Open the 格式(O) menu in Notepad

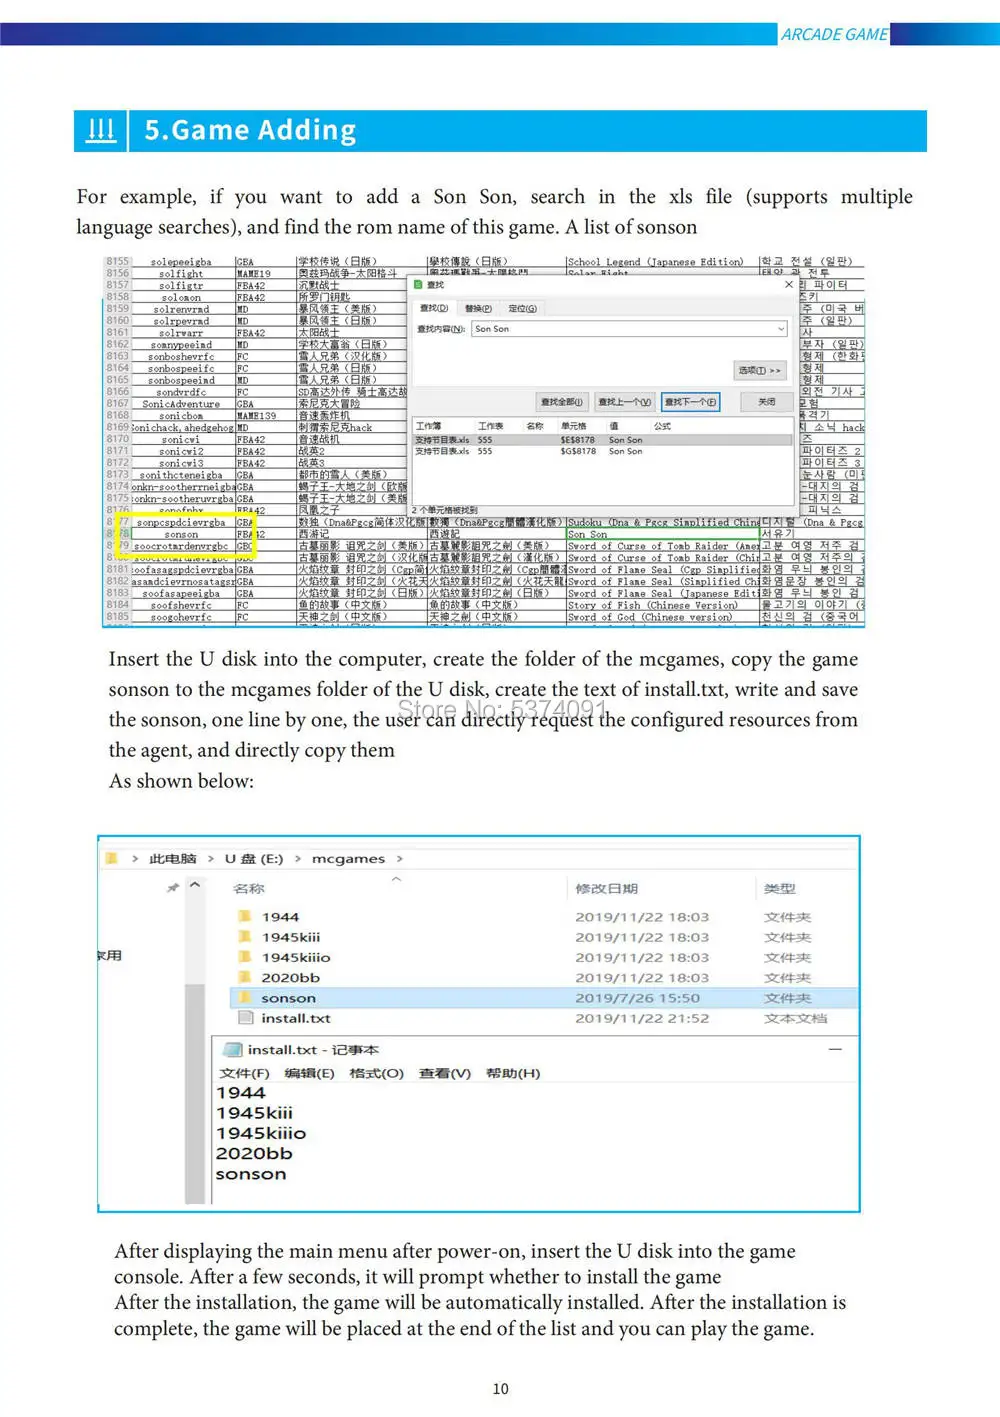376,1073
